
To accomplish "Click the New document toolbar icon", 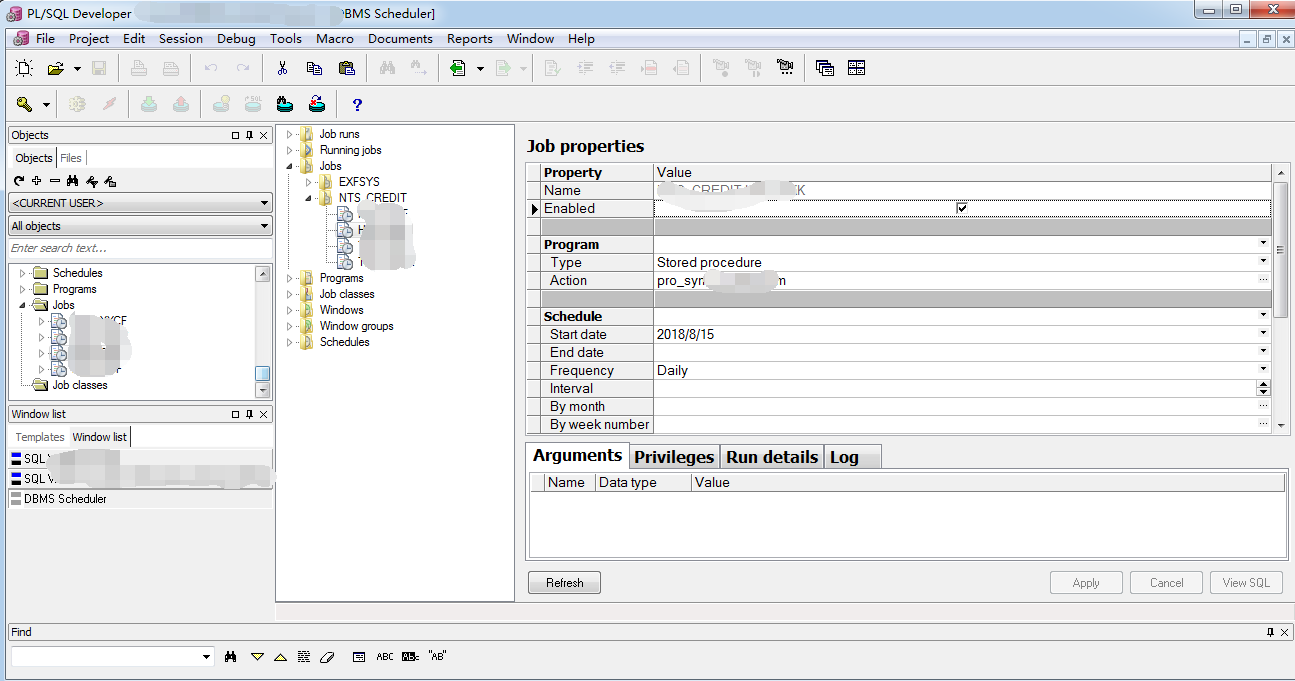I will (24, 68).
